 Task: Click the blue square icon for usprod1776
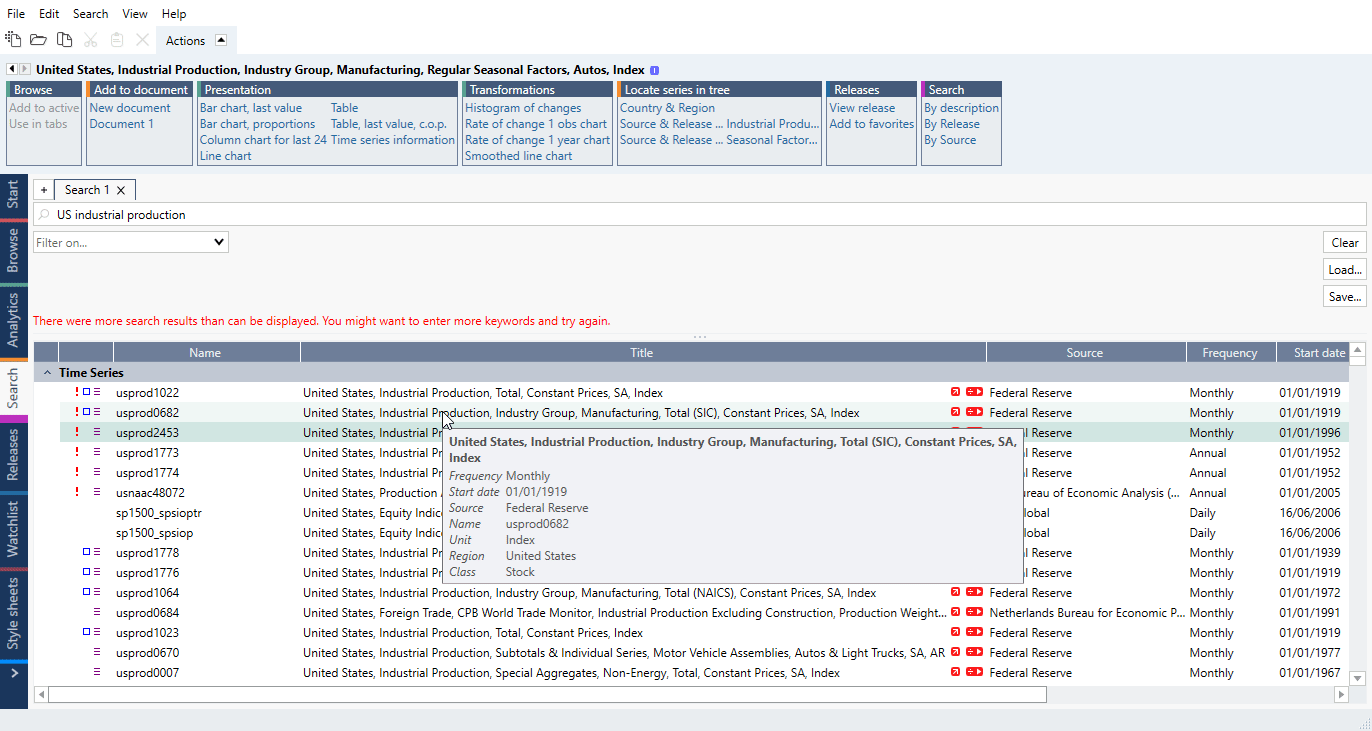click(x=86, y=572)
